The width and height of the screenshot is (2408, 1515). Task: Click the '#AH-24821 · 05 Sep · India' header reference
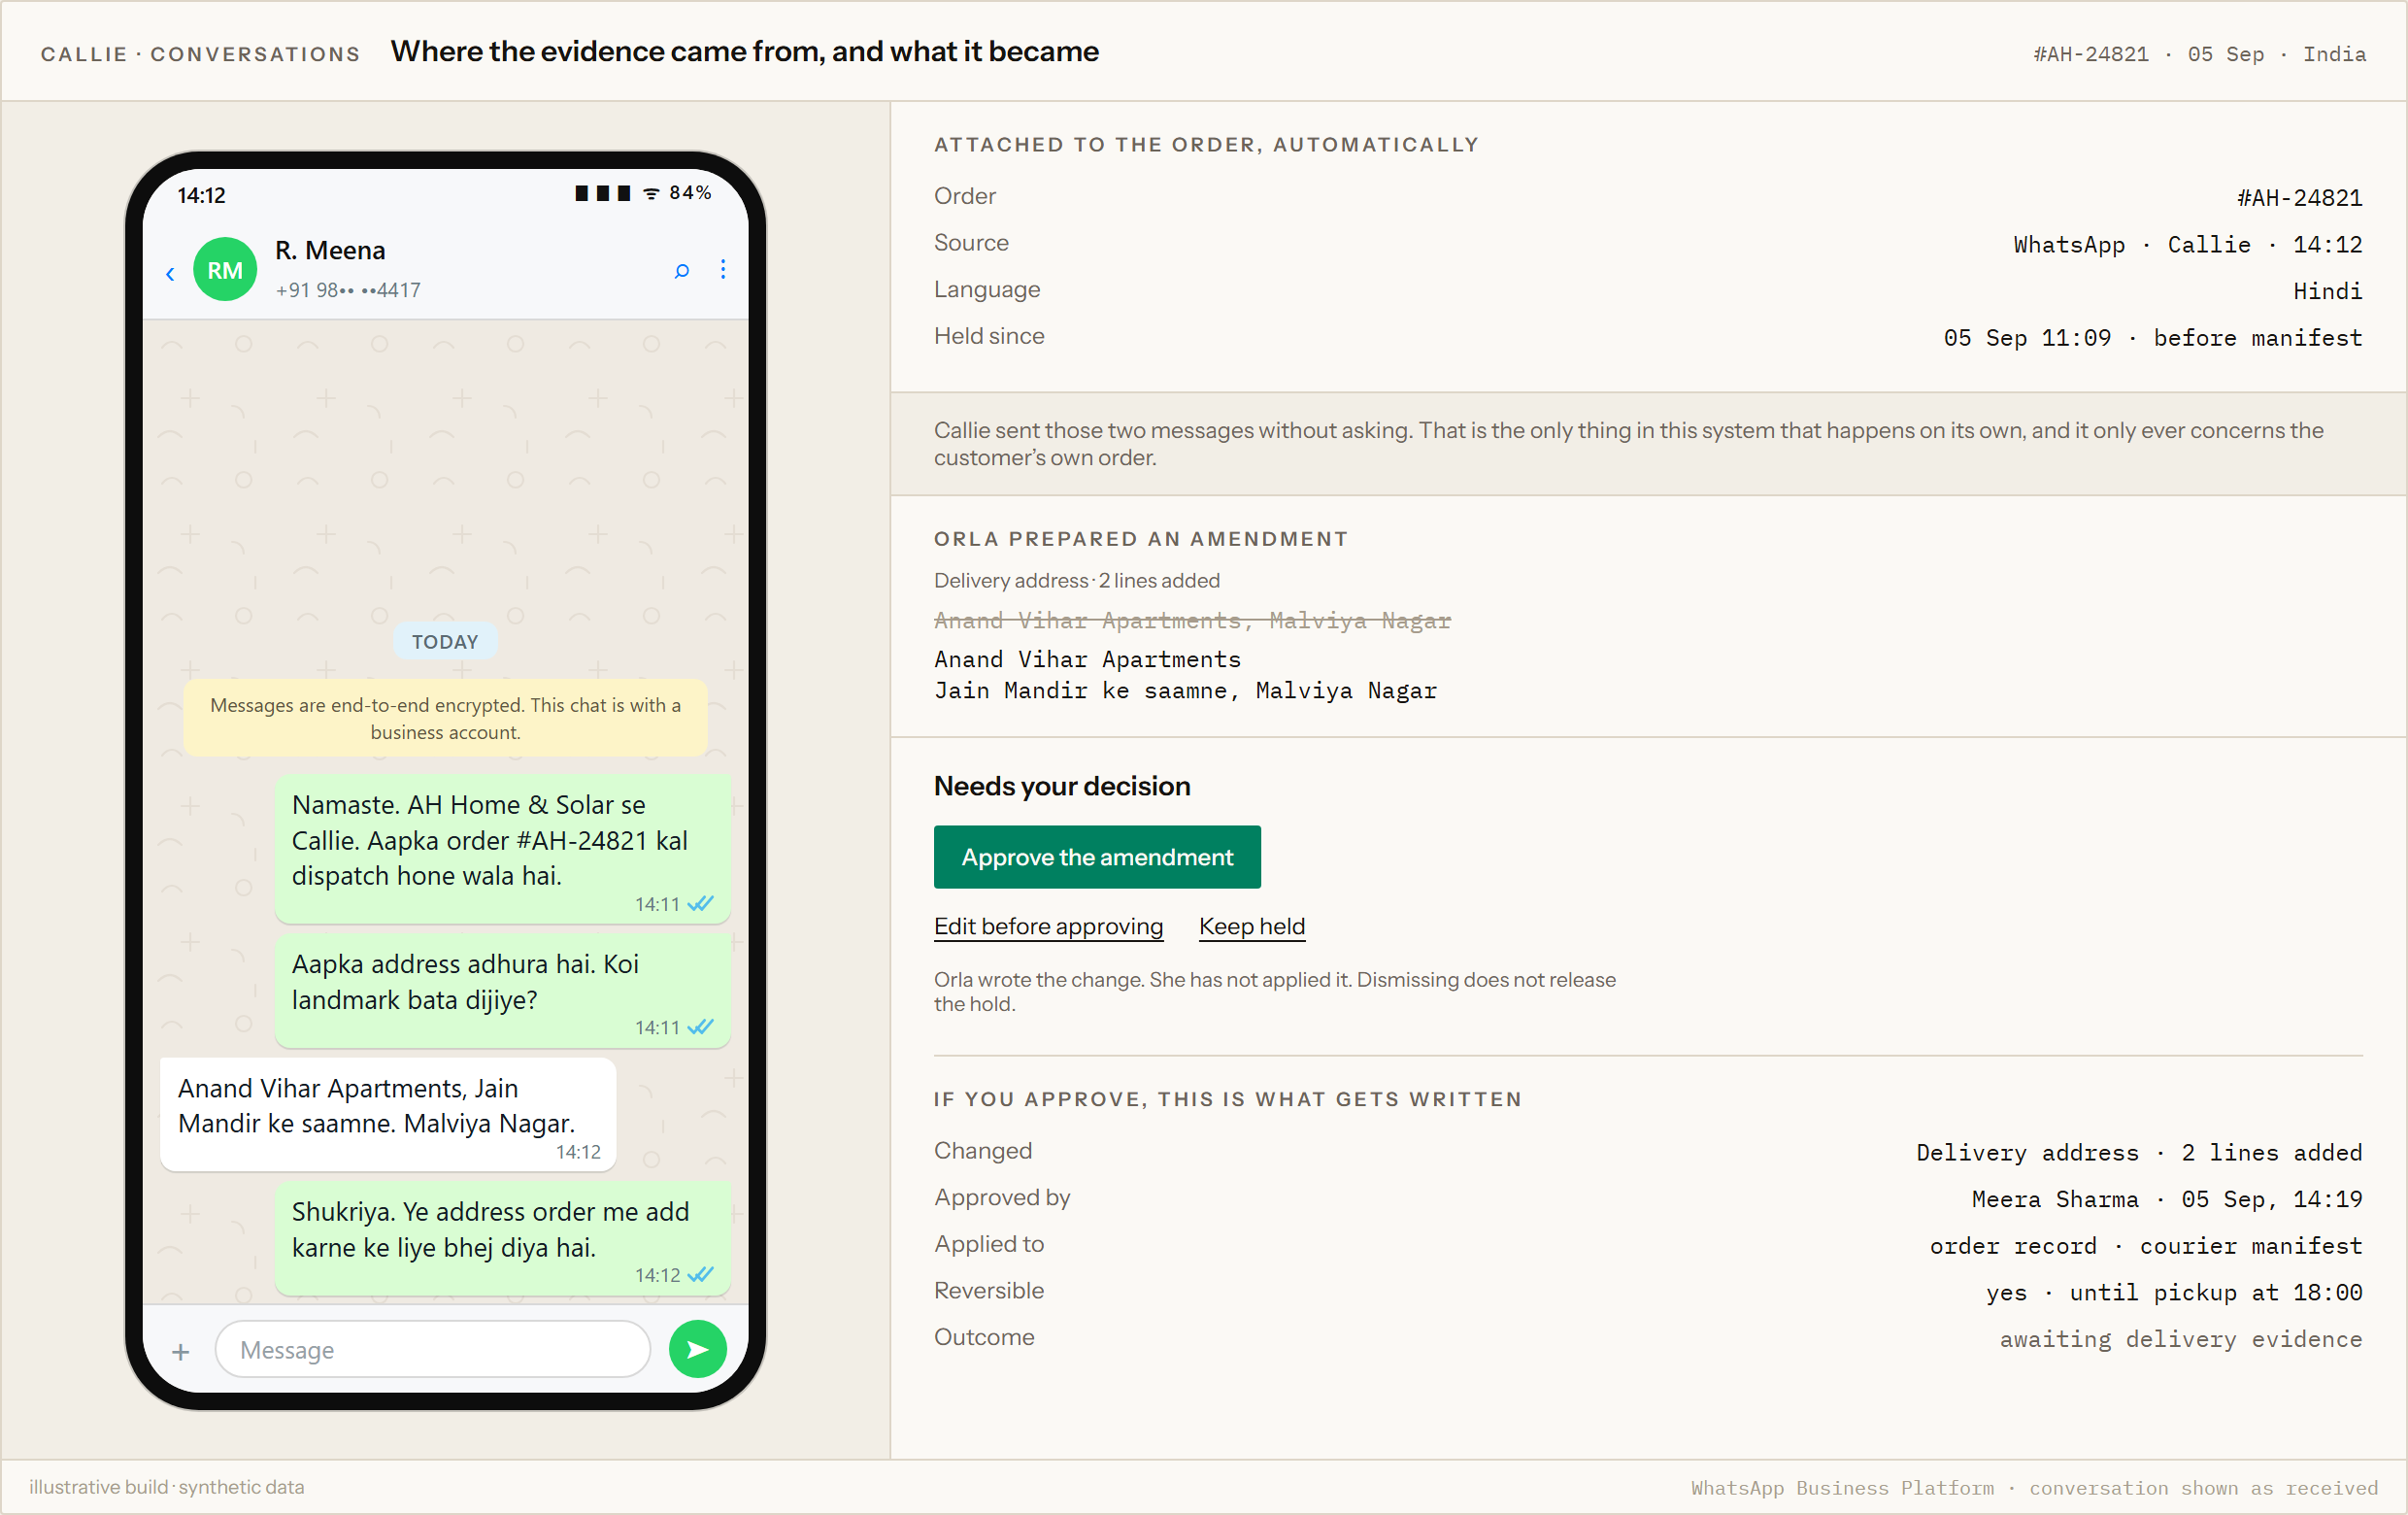2199,54
